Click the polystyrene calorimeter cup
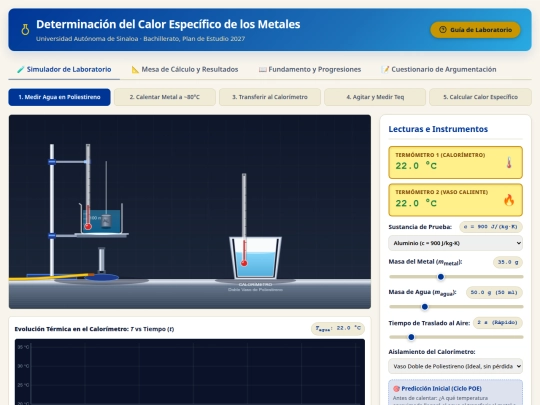 coord(255,258)
